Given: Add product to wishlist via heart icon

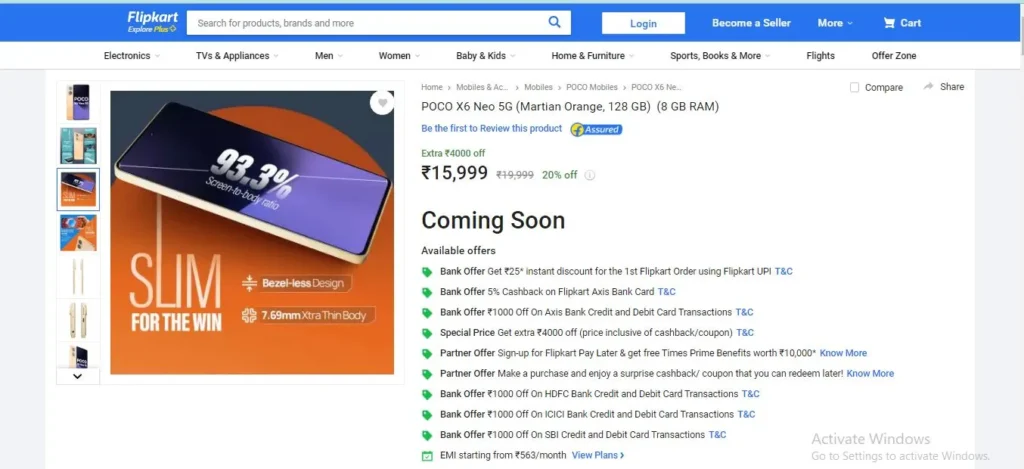Looking at the screenshot, I should [x=382, y=103].
